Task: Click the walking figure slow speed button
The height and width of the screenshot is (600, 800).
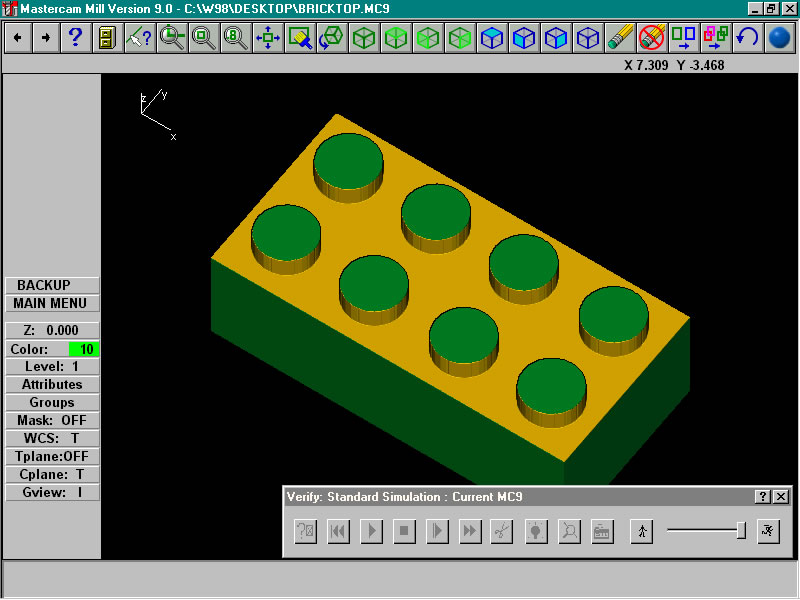Action: coord(642,531)
